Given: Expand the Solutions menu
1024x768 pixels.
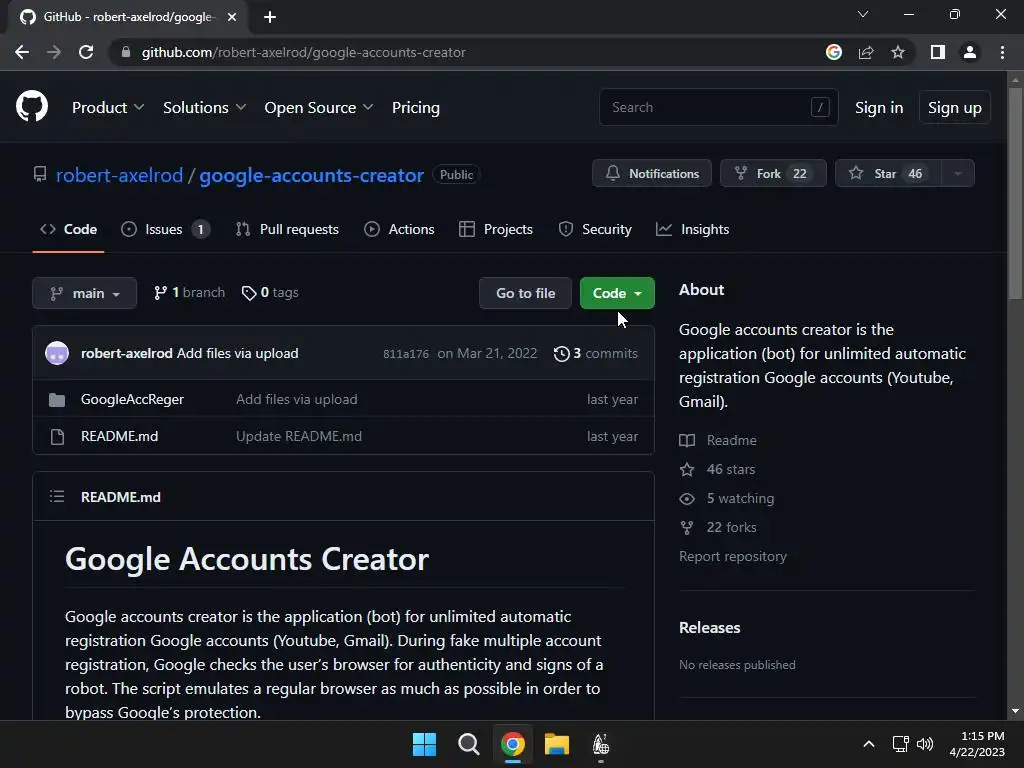Looking at the screenshot, I should (x=204, y=108).
